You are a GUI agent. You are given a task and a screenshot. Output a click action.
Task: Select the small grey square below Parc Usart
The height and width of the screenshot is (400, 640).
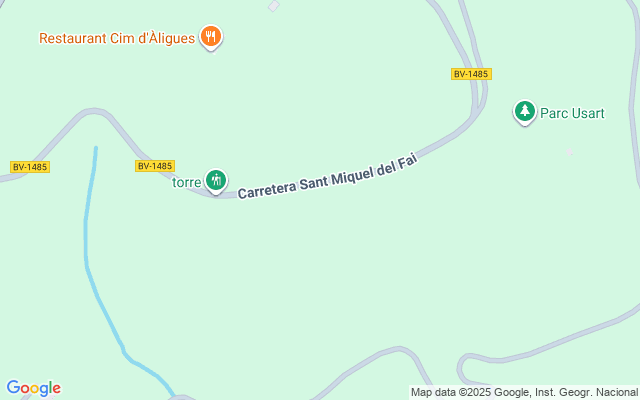569,152
